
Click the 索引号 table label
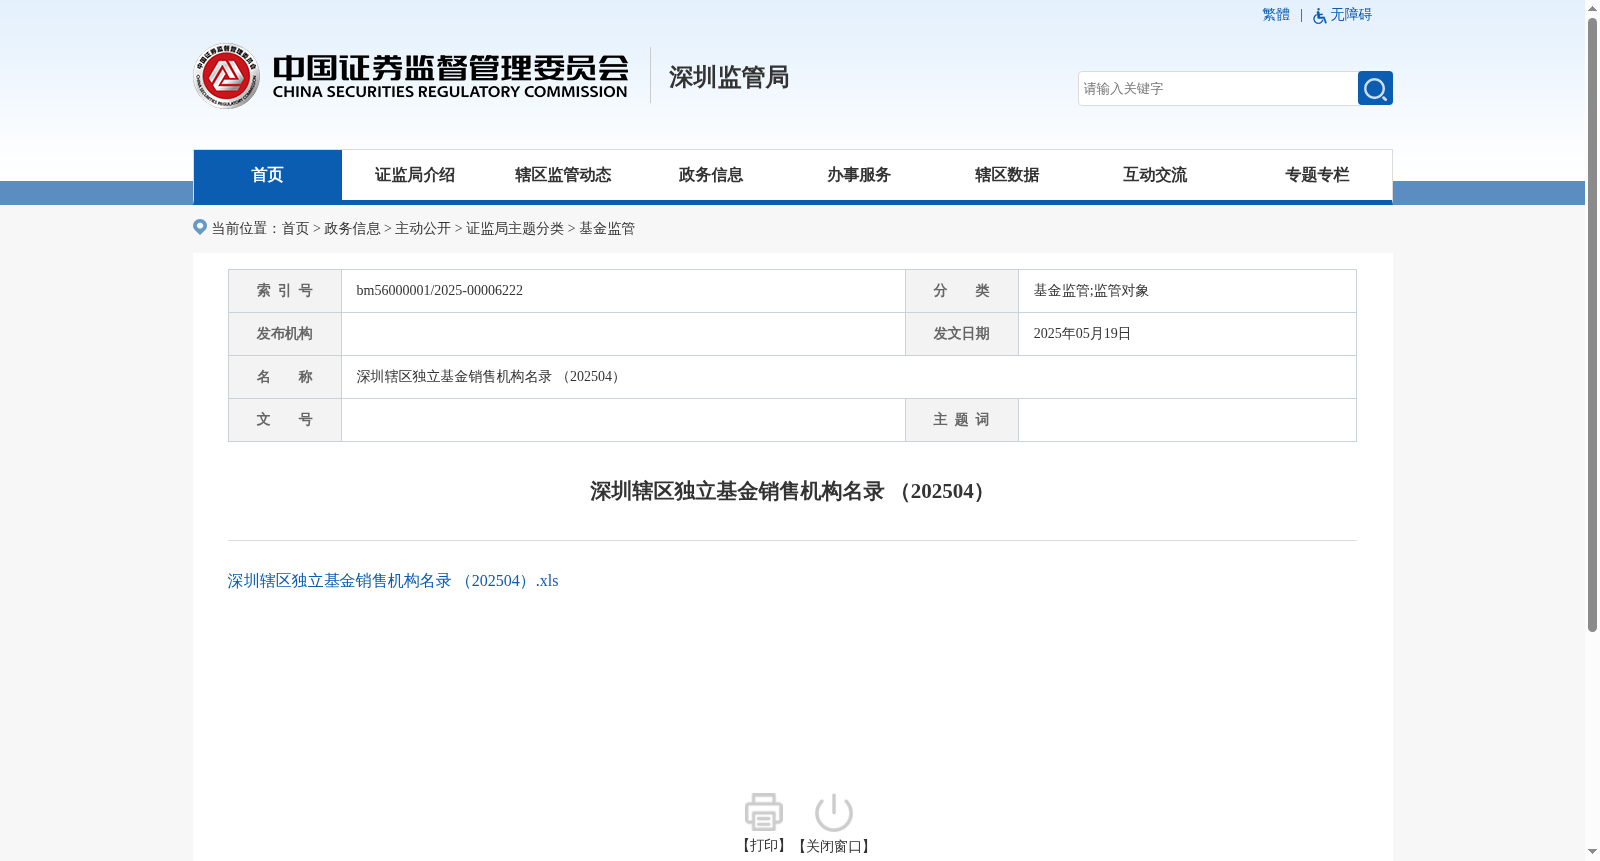pos(285,291)
